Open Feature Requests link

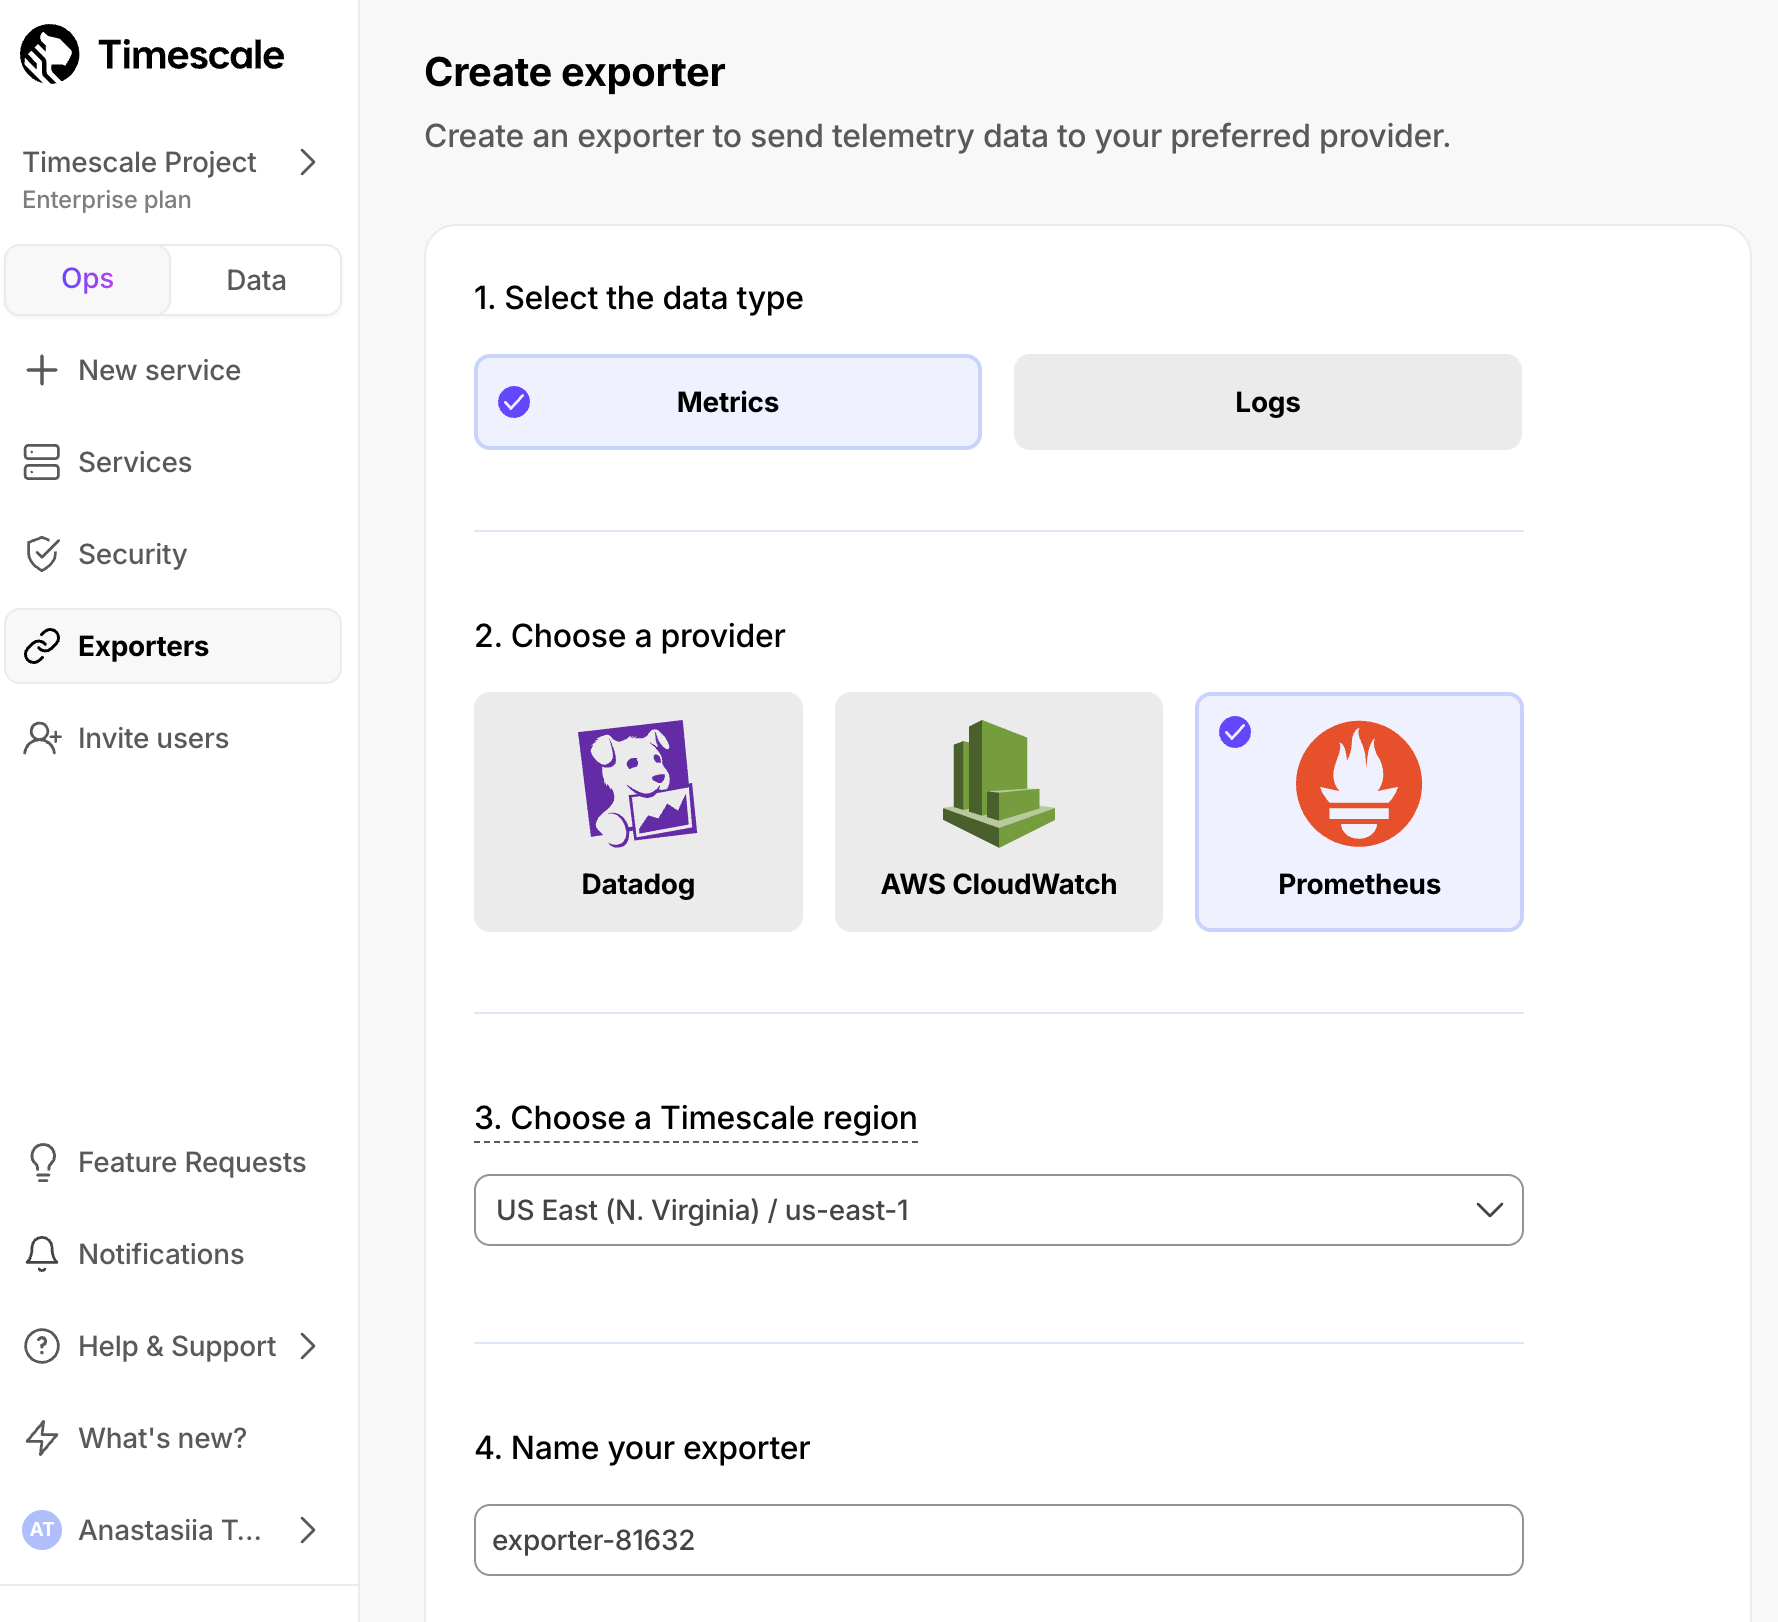click(173, 1162)
